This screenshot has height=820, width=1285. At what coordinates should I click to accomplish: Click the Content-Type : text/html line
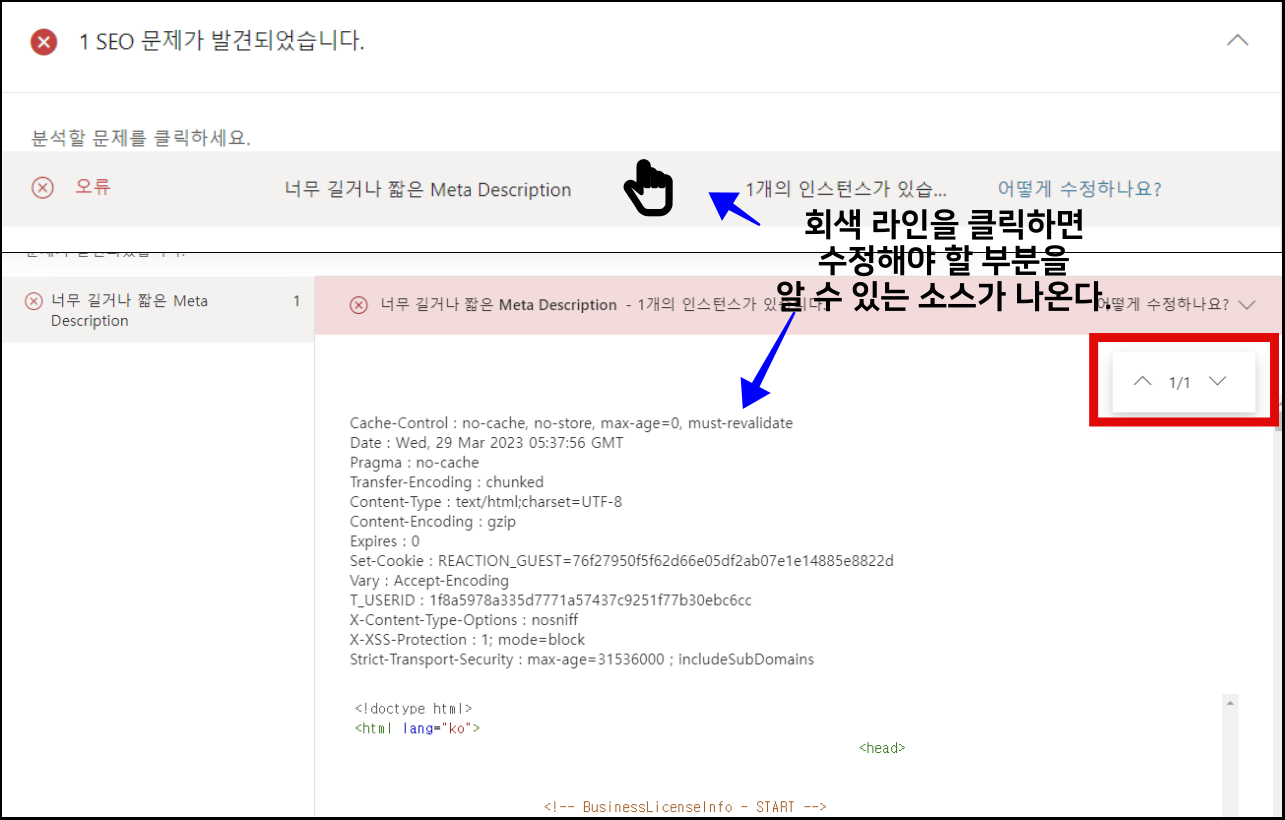486,502
